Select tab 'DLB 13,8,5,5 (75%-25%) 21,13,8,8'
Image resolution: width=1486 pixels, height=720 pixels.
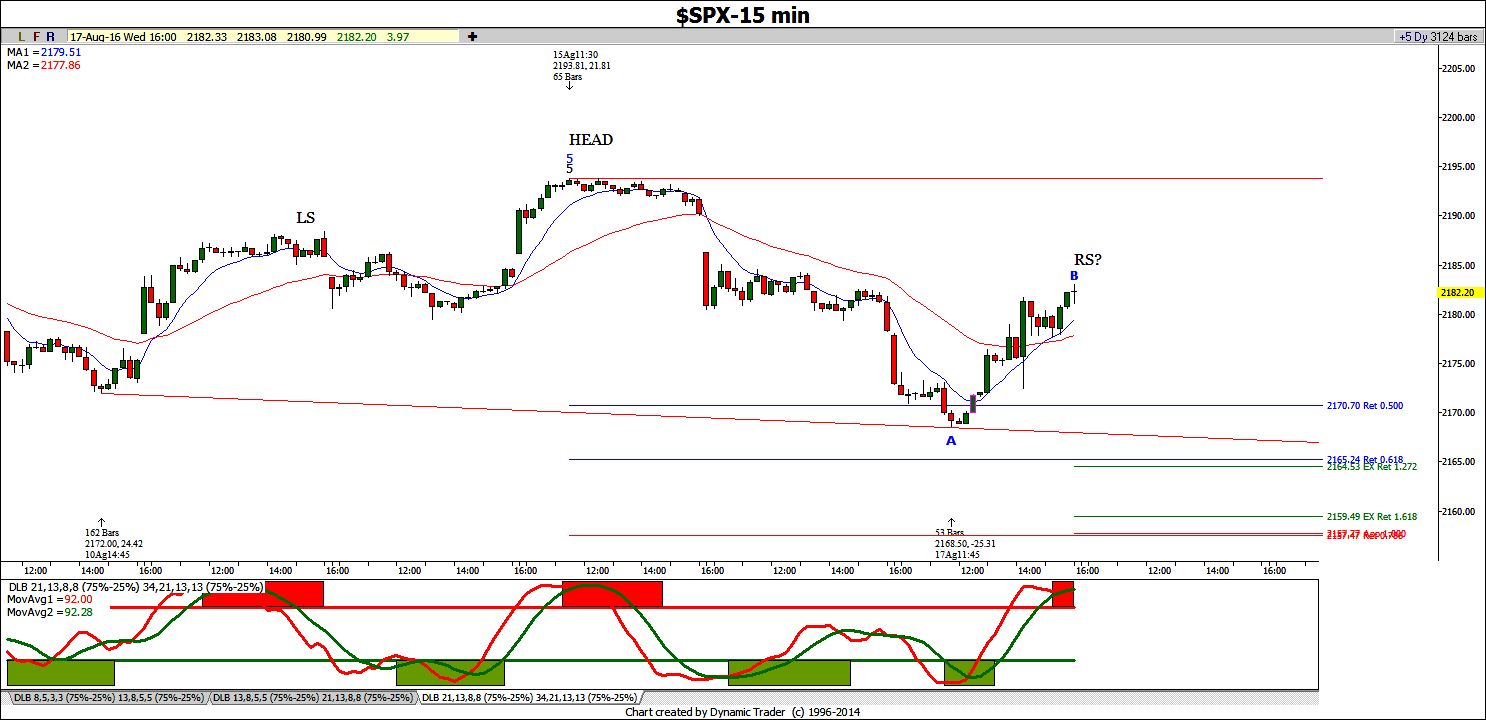click(313, 698)
